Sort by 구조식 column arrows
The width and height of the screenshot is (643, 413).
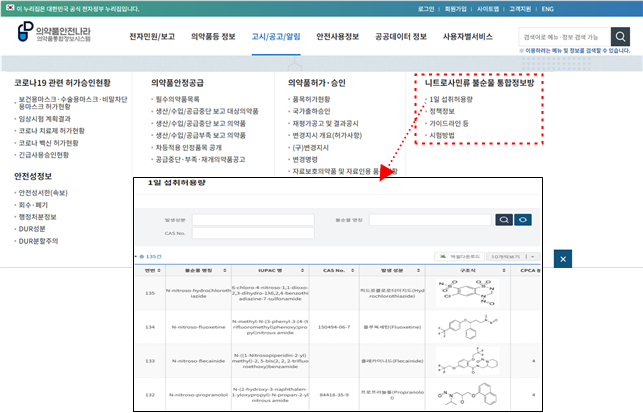pos(504,271)
